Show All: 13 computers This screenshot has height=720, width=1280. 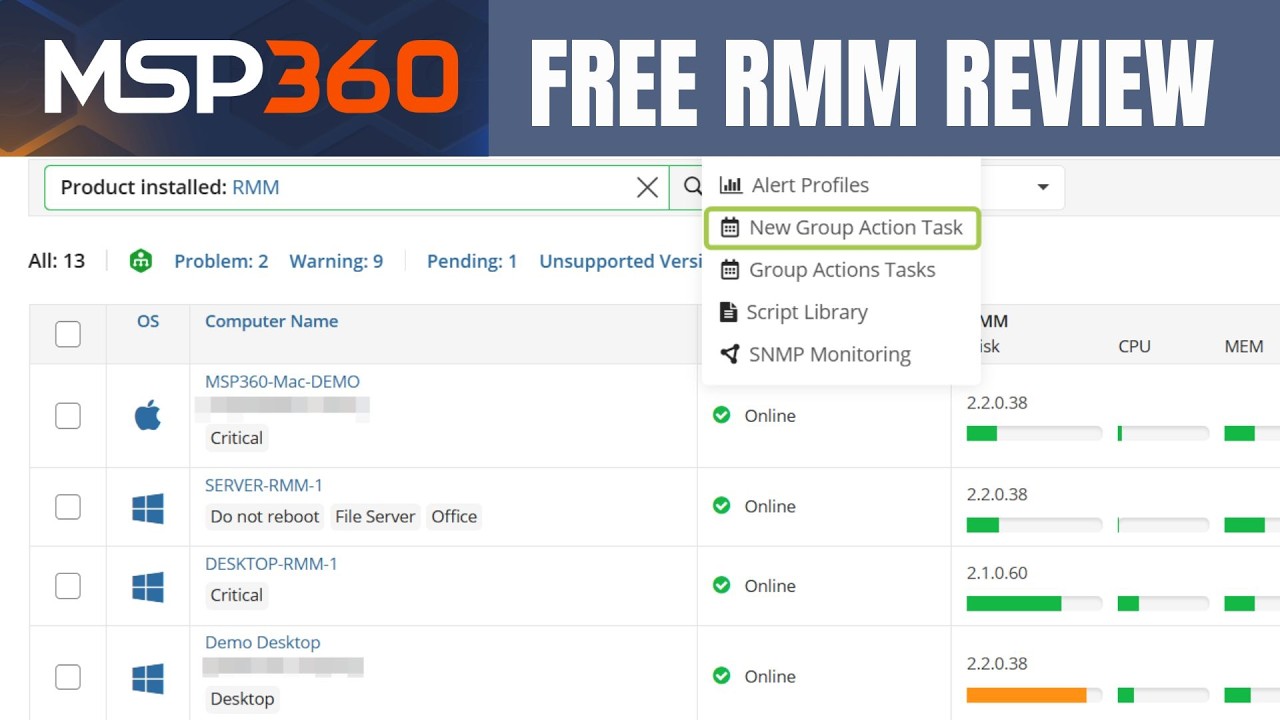[57, 261]
